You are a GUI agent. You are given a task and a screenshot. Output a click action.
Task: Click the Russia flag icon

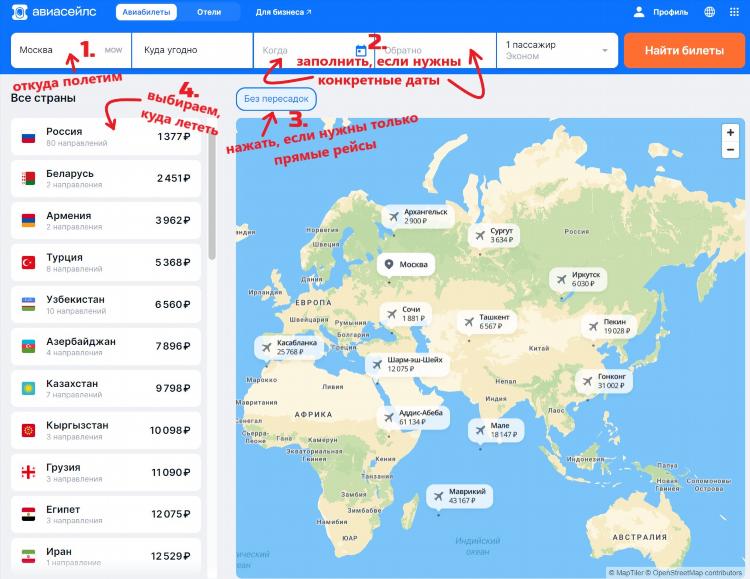[x=28, y=137]
